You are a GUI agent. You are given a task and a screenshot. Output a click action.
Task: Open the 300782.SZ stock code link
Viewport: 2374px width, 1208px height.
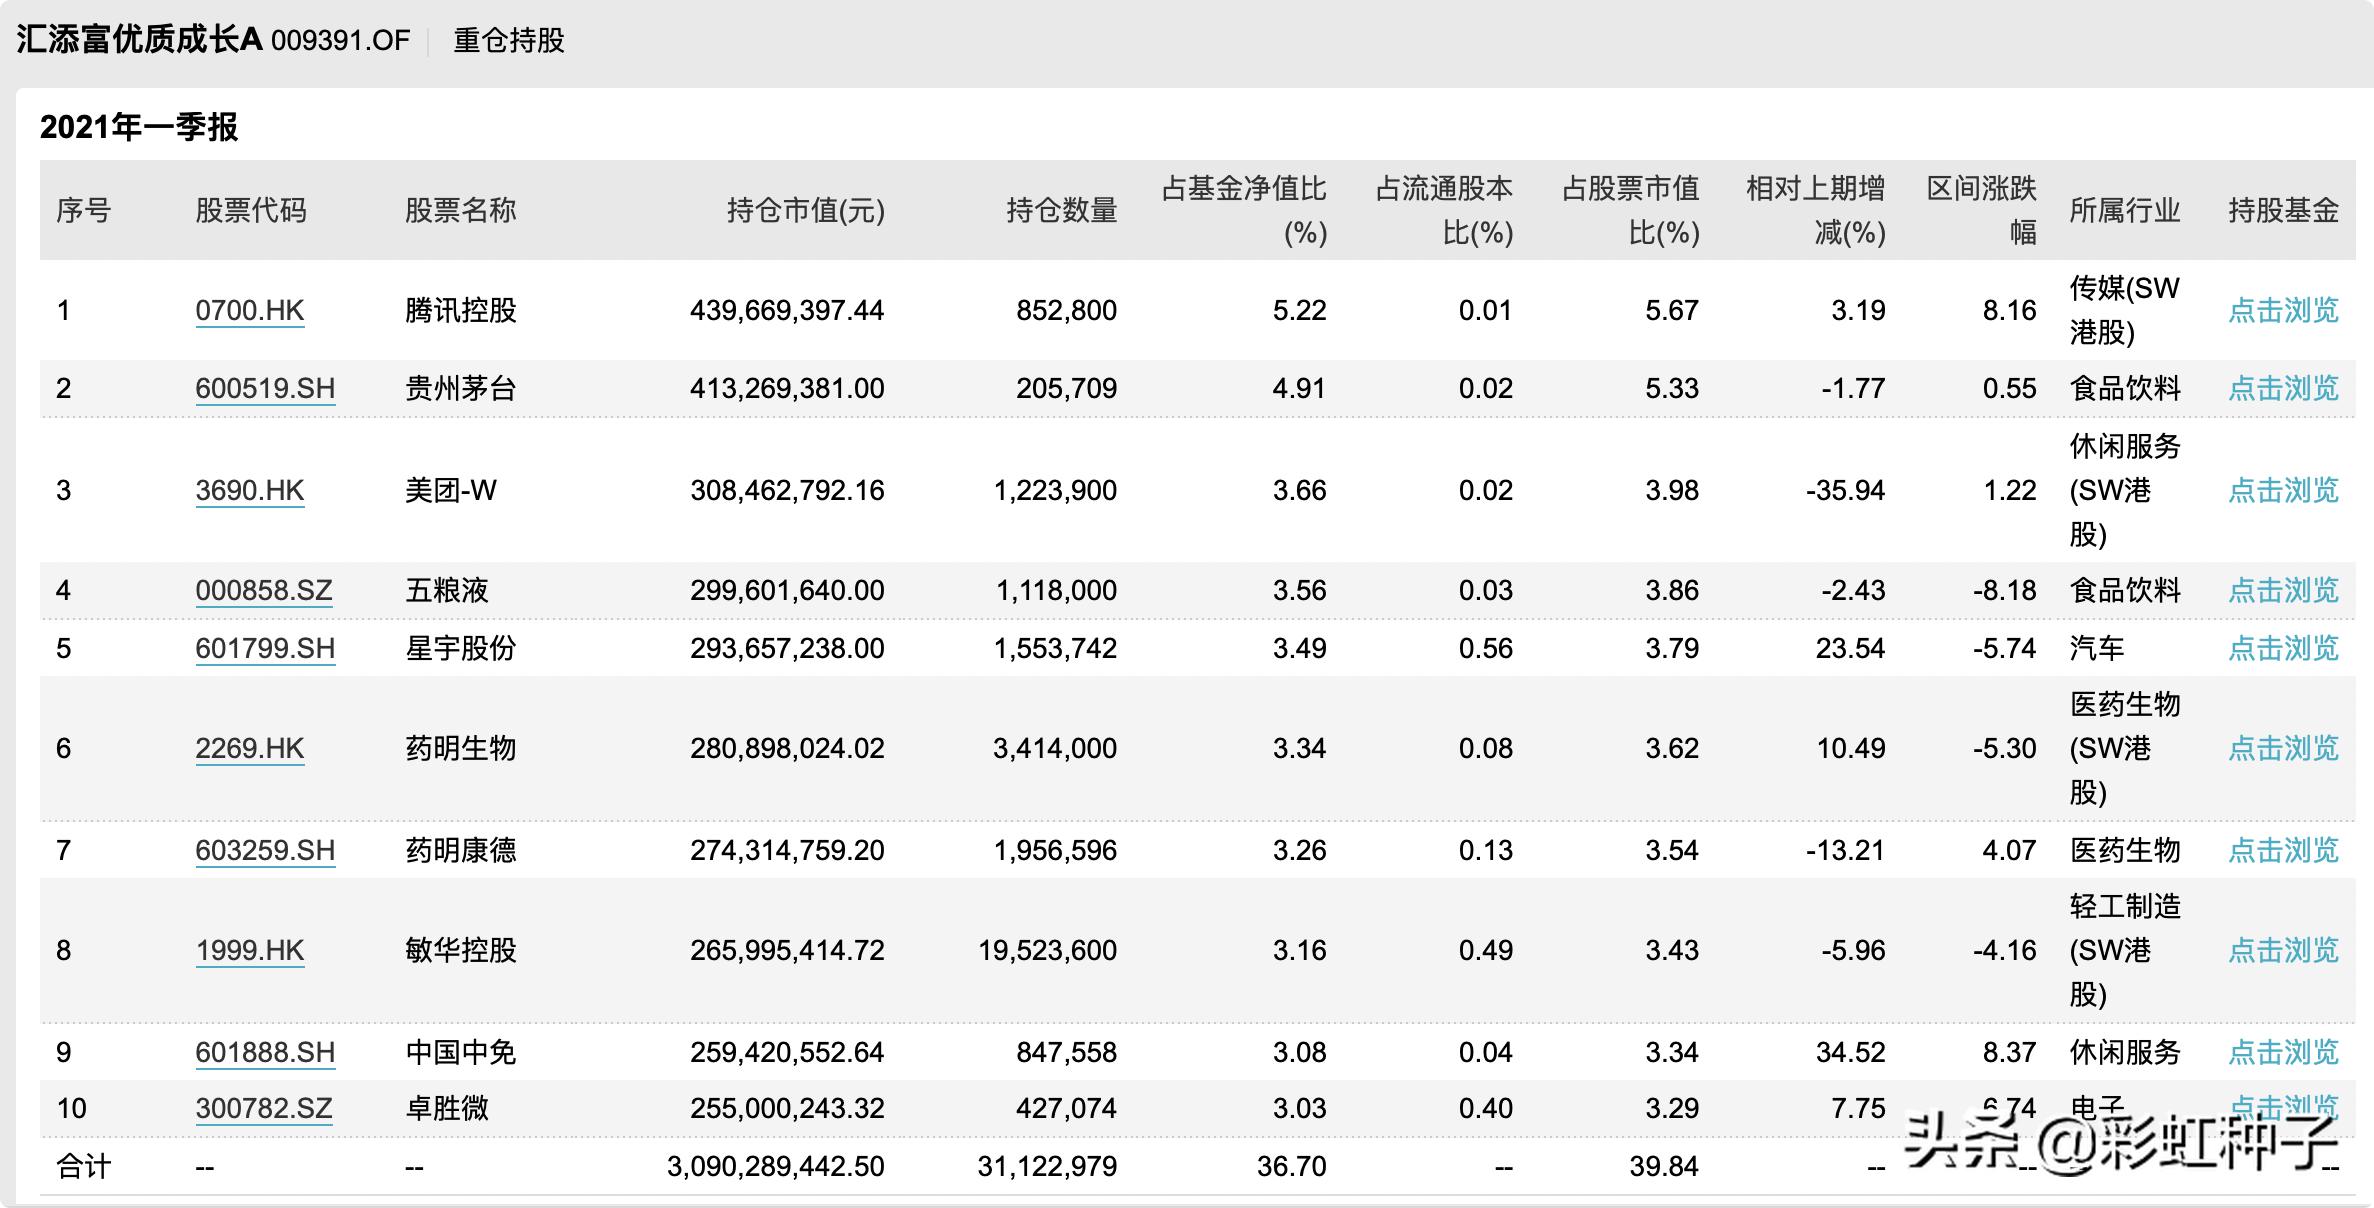[x=264, y=1108]
